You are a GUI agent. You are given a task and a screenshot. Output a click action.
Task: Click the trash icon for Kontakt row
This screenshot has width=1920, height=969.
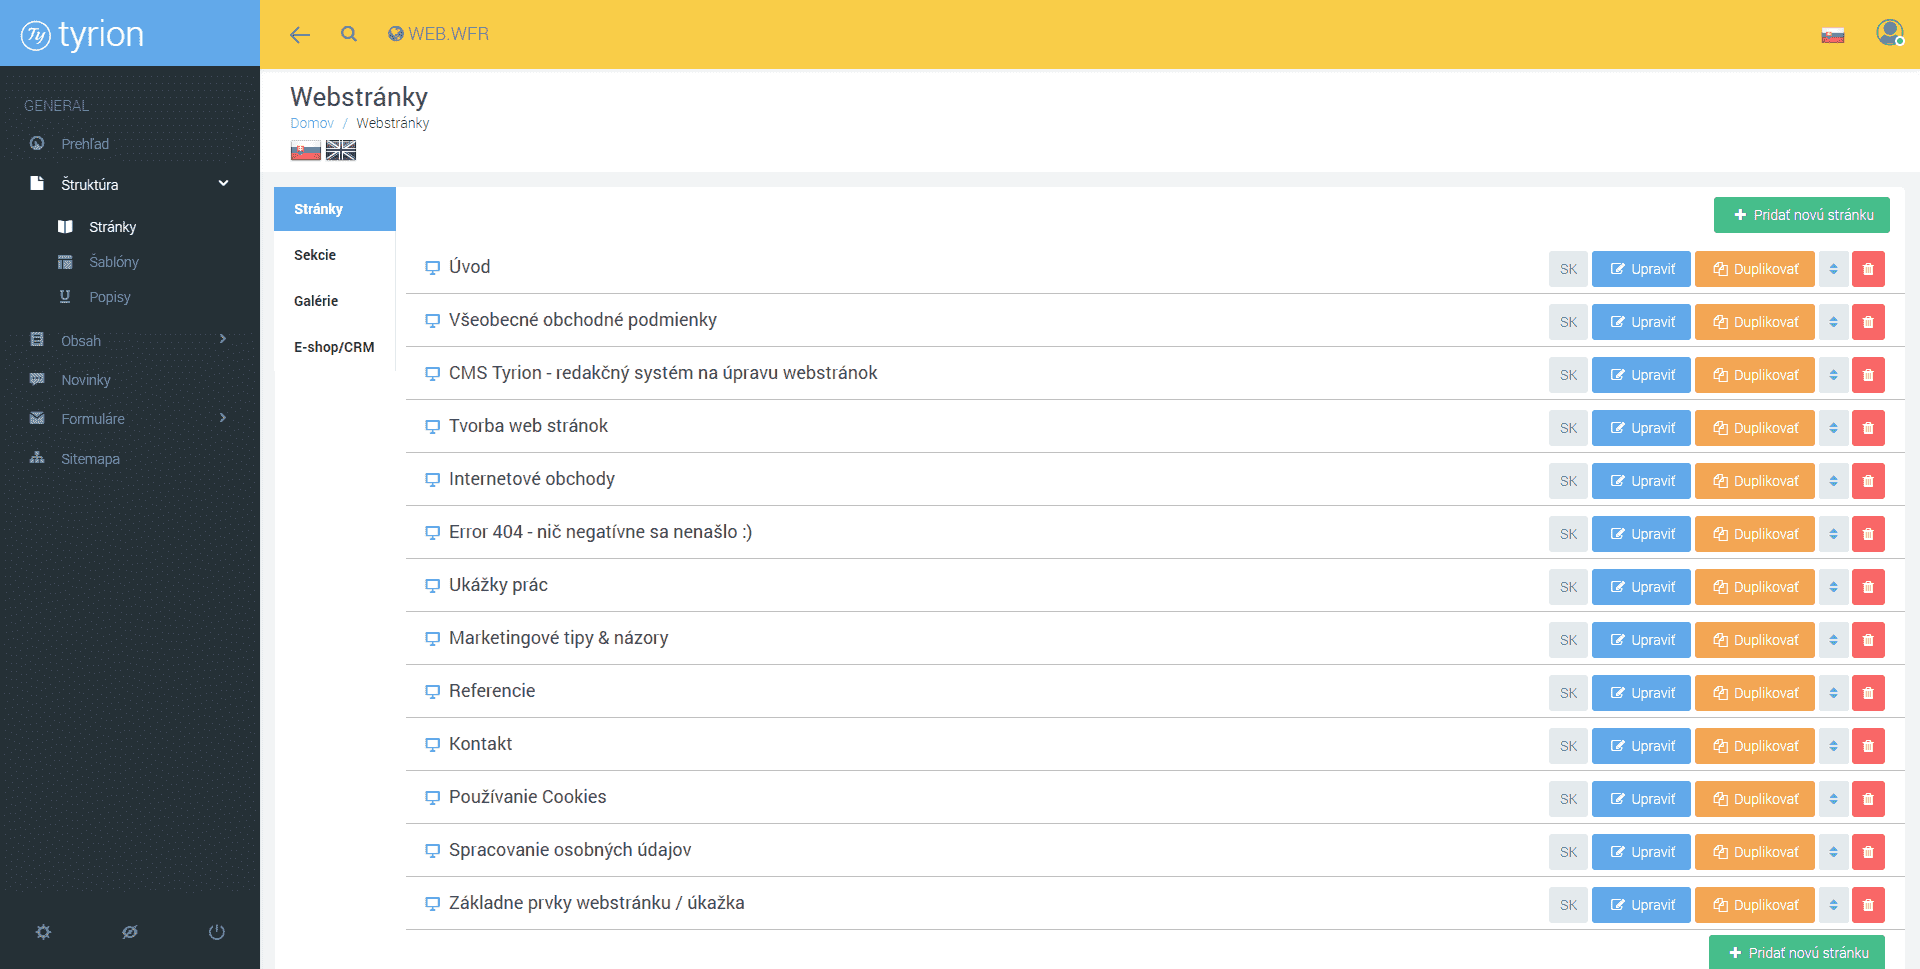tap(1867, 746)
